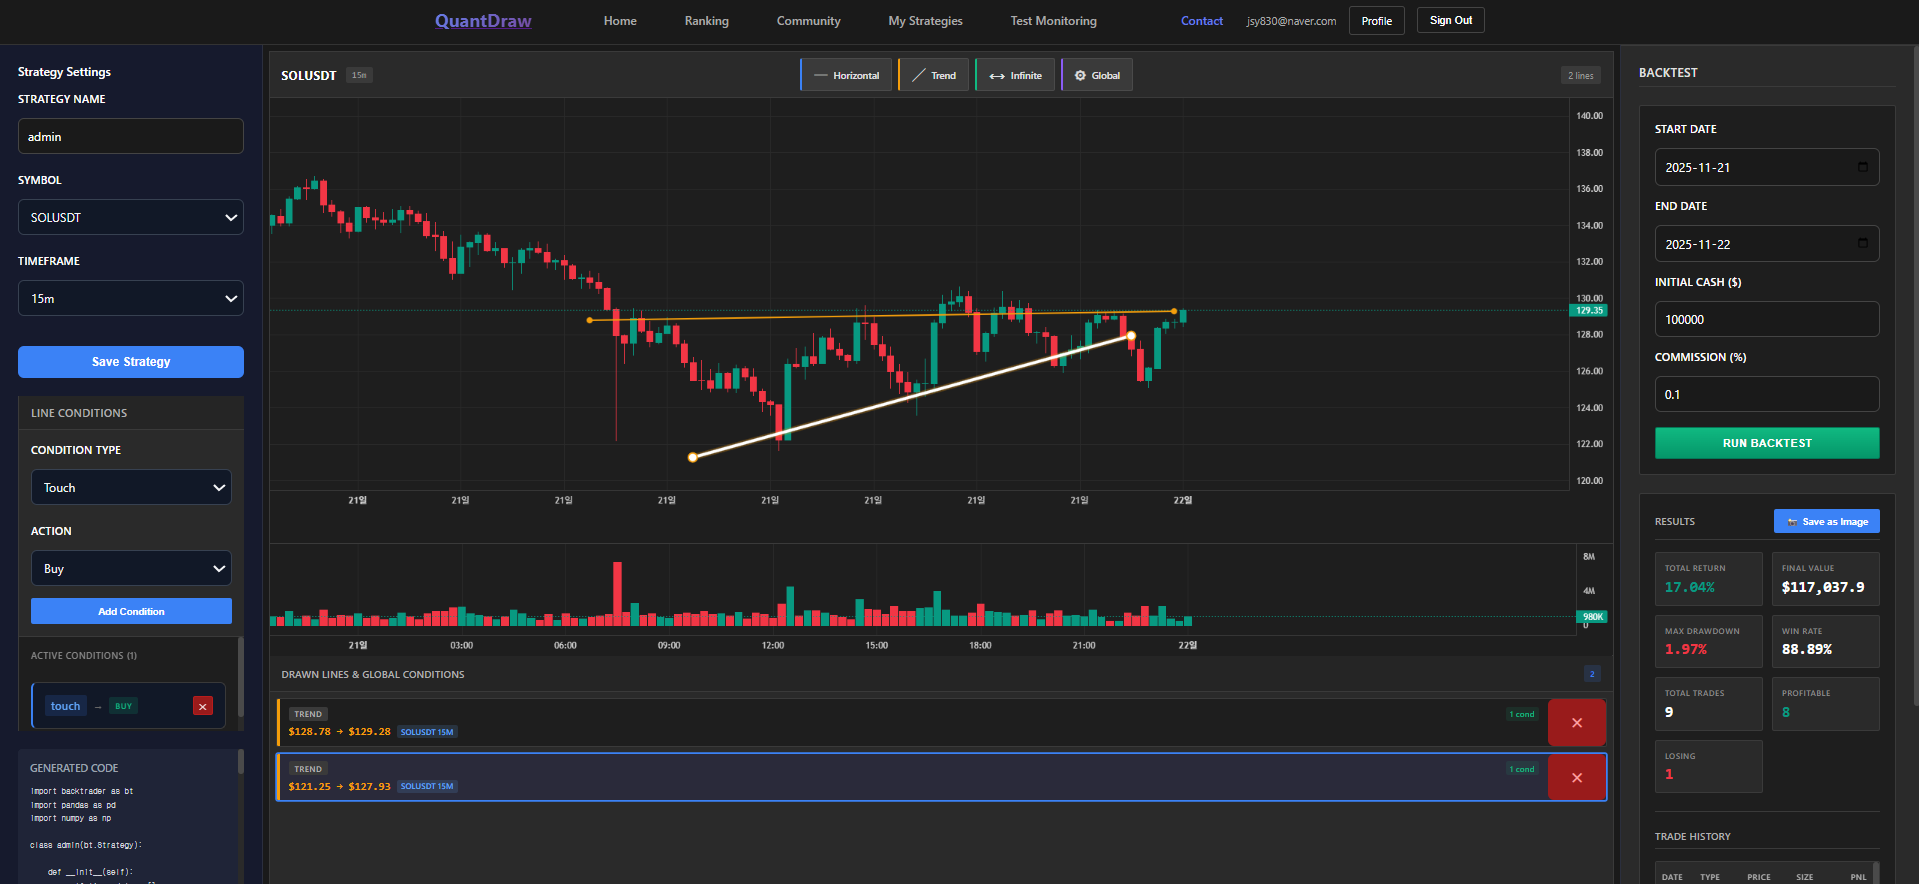Click the Total Trades 9 card
Image resolution: width=1919 pixels, height=884 pixels.
1709,704
